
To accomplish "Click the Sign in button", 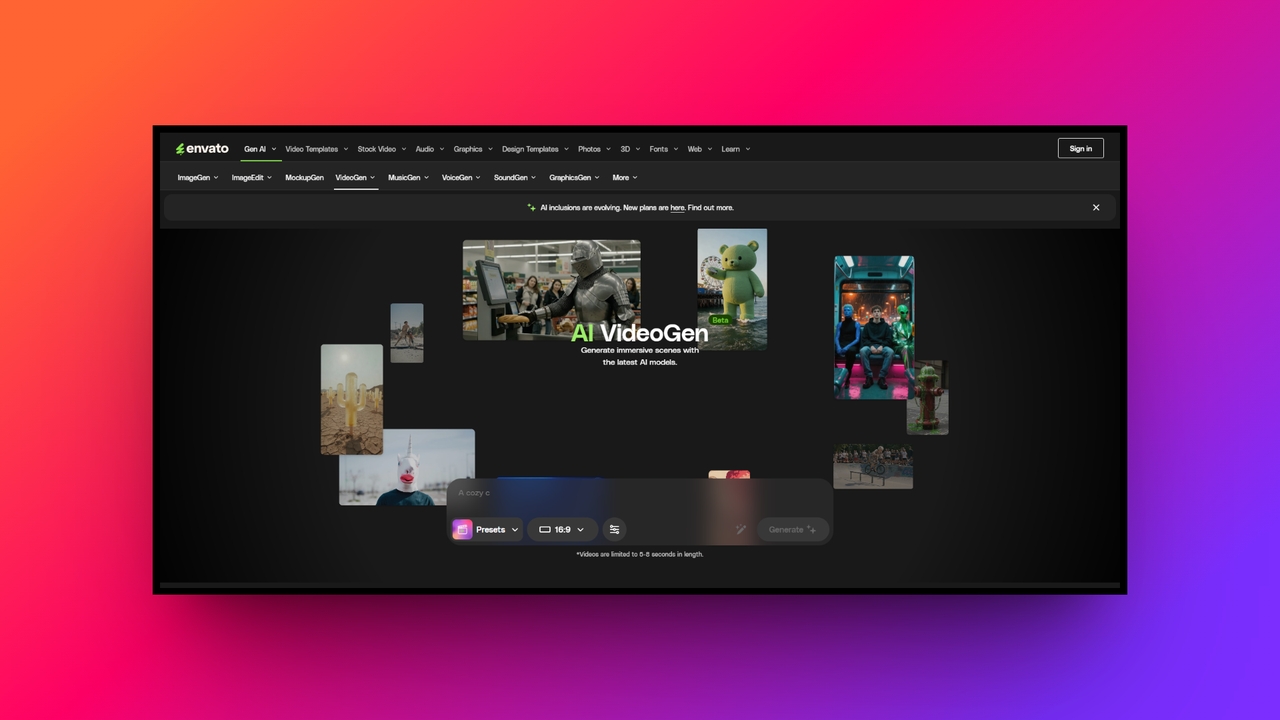I will click(x=1081, y=148).
